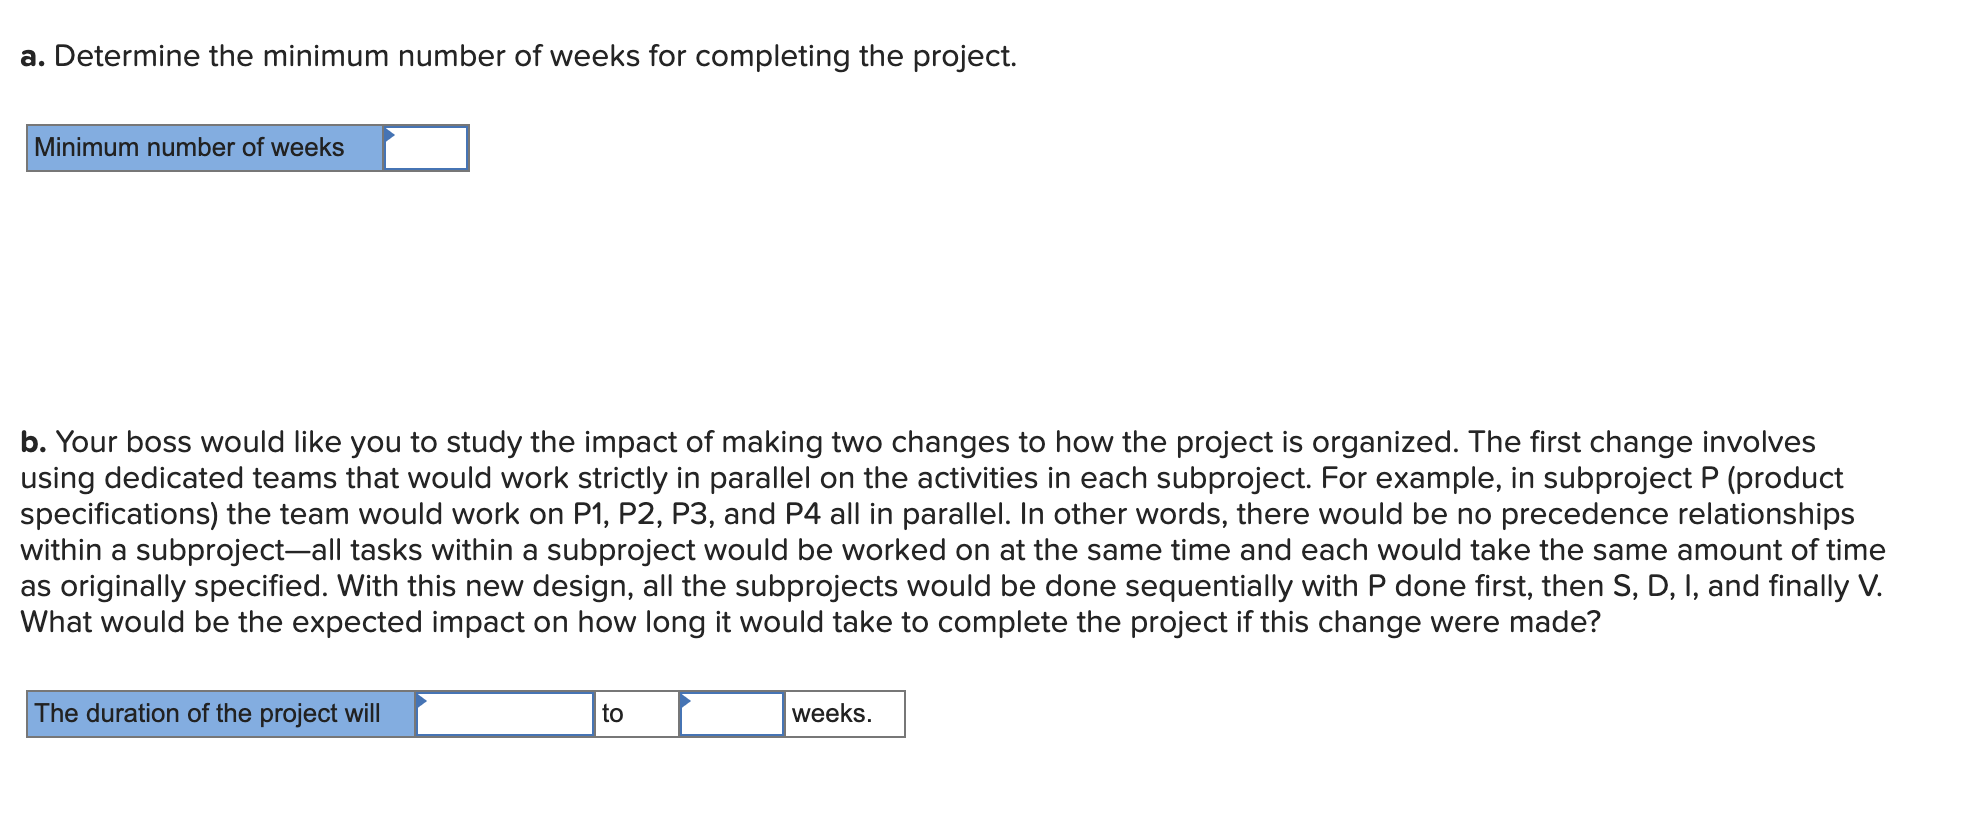
Task: Click the flag indicator next to Minimum number of weeks
Action: tap(392, 133)
